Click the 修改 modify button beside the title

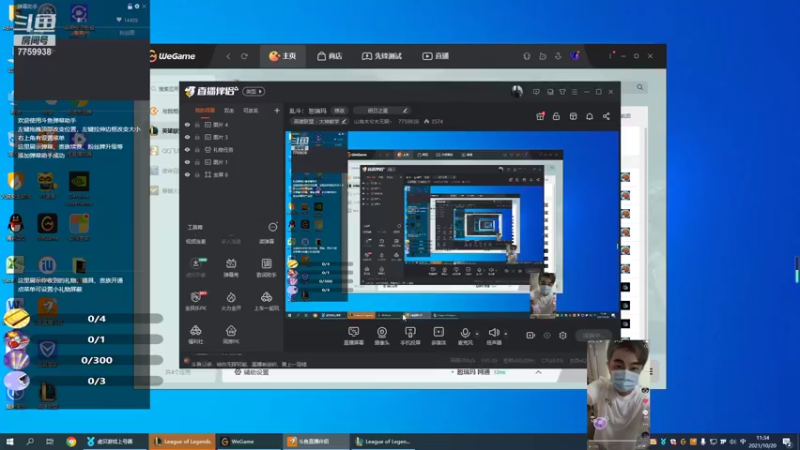click(339, 111)
